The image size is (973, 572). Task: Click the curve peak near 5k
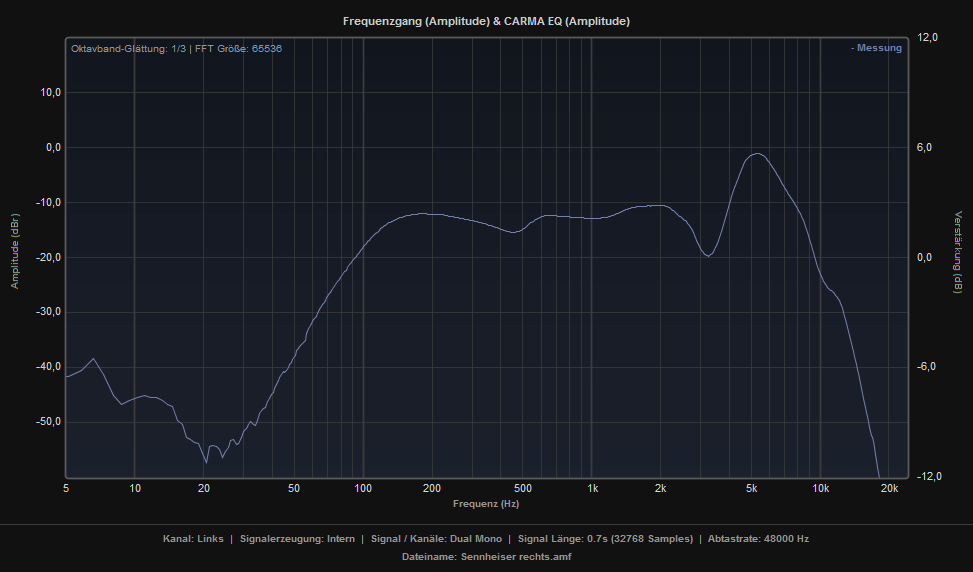pos(756,154)
